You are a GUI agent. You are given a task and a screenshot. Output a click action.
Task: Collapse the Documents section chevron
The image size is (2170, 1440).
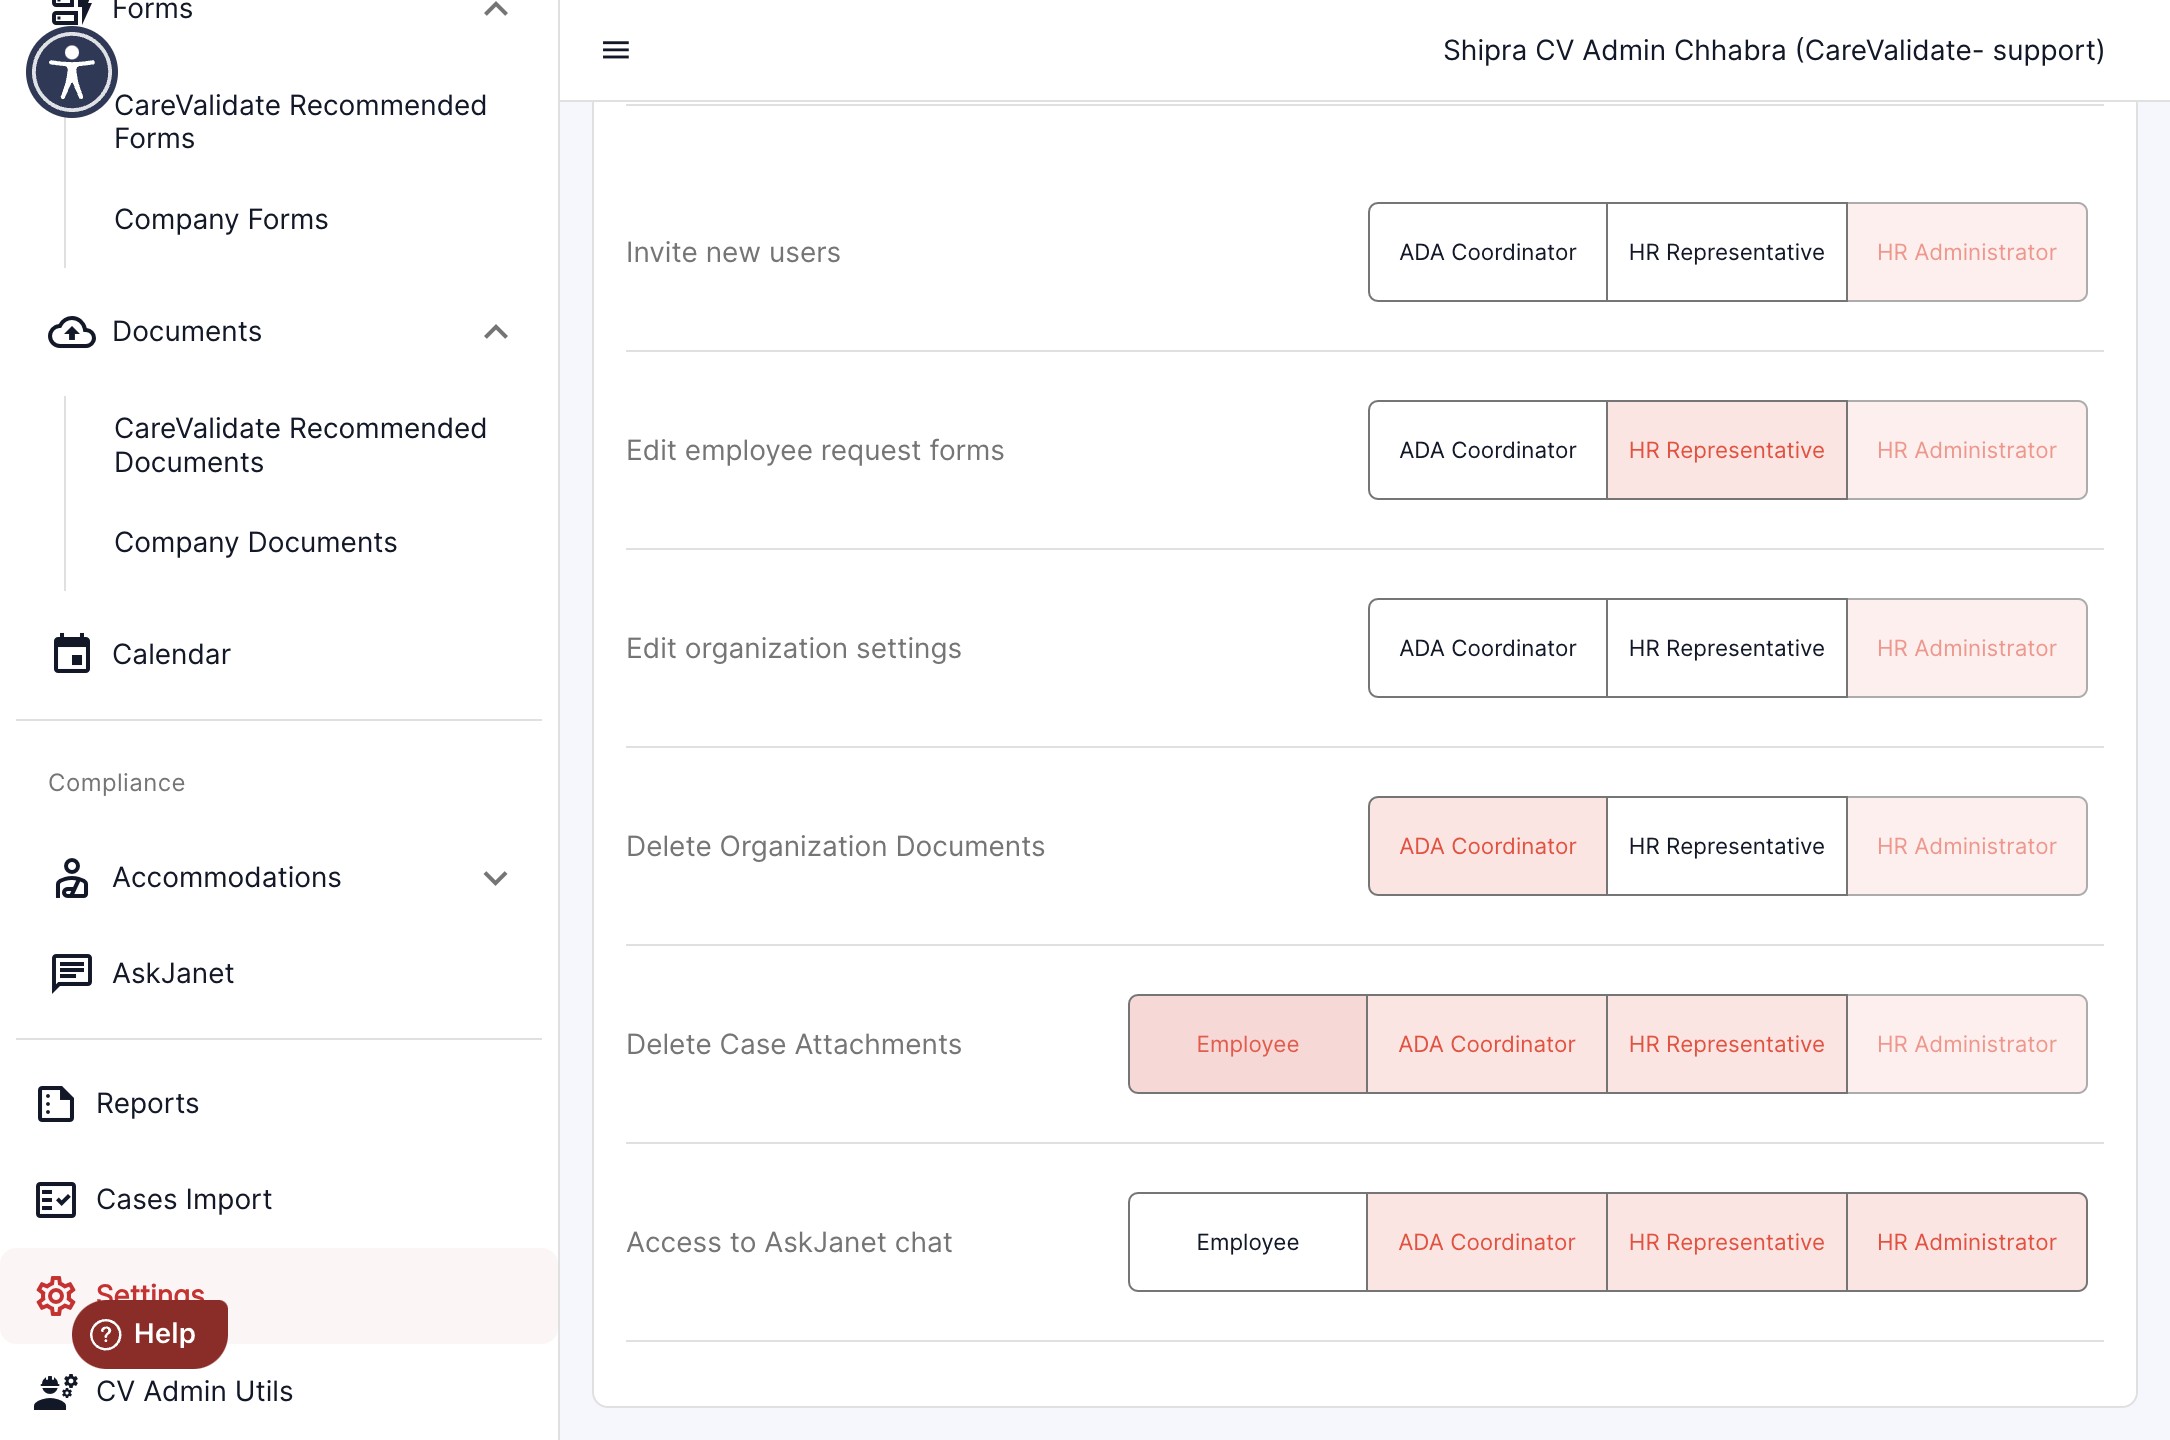[x=496, y=332]
